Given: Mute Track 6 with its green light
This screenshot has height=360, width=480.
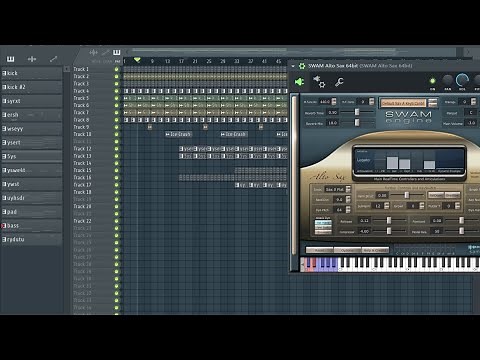Looking at the screenshot, I should click(116, 105).
